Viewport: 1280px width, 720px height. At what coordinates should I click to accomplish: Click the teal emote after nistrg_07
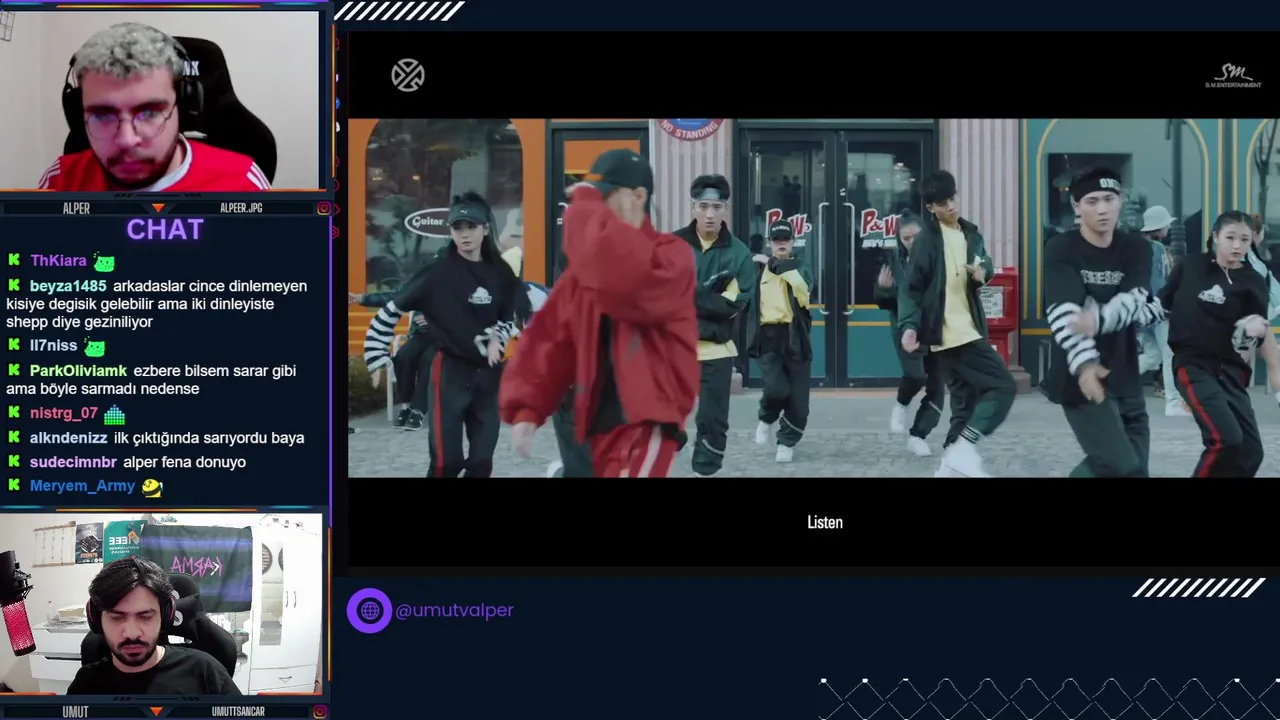[114, 414]
